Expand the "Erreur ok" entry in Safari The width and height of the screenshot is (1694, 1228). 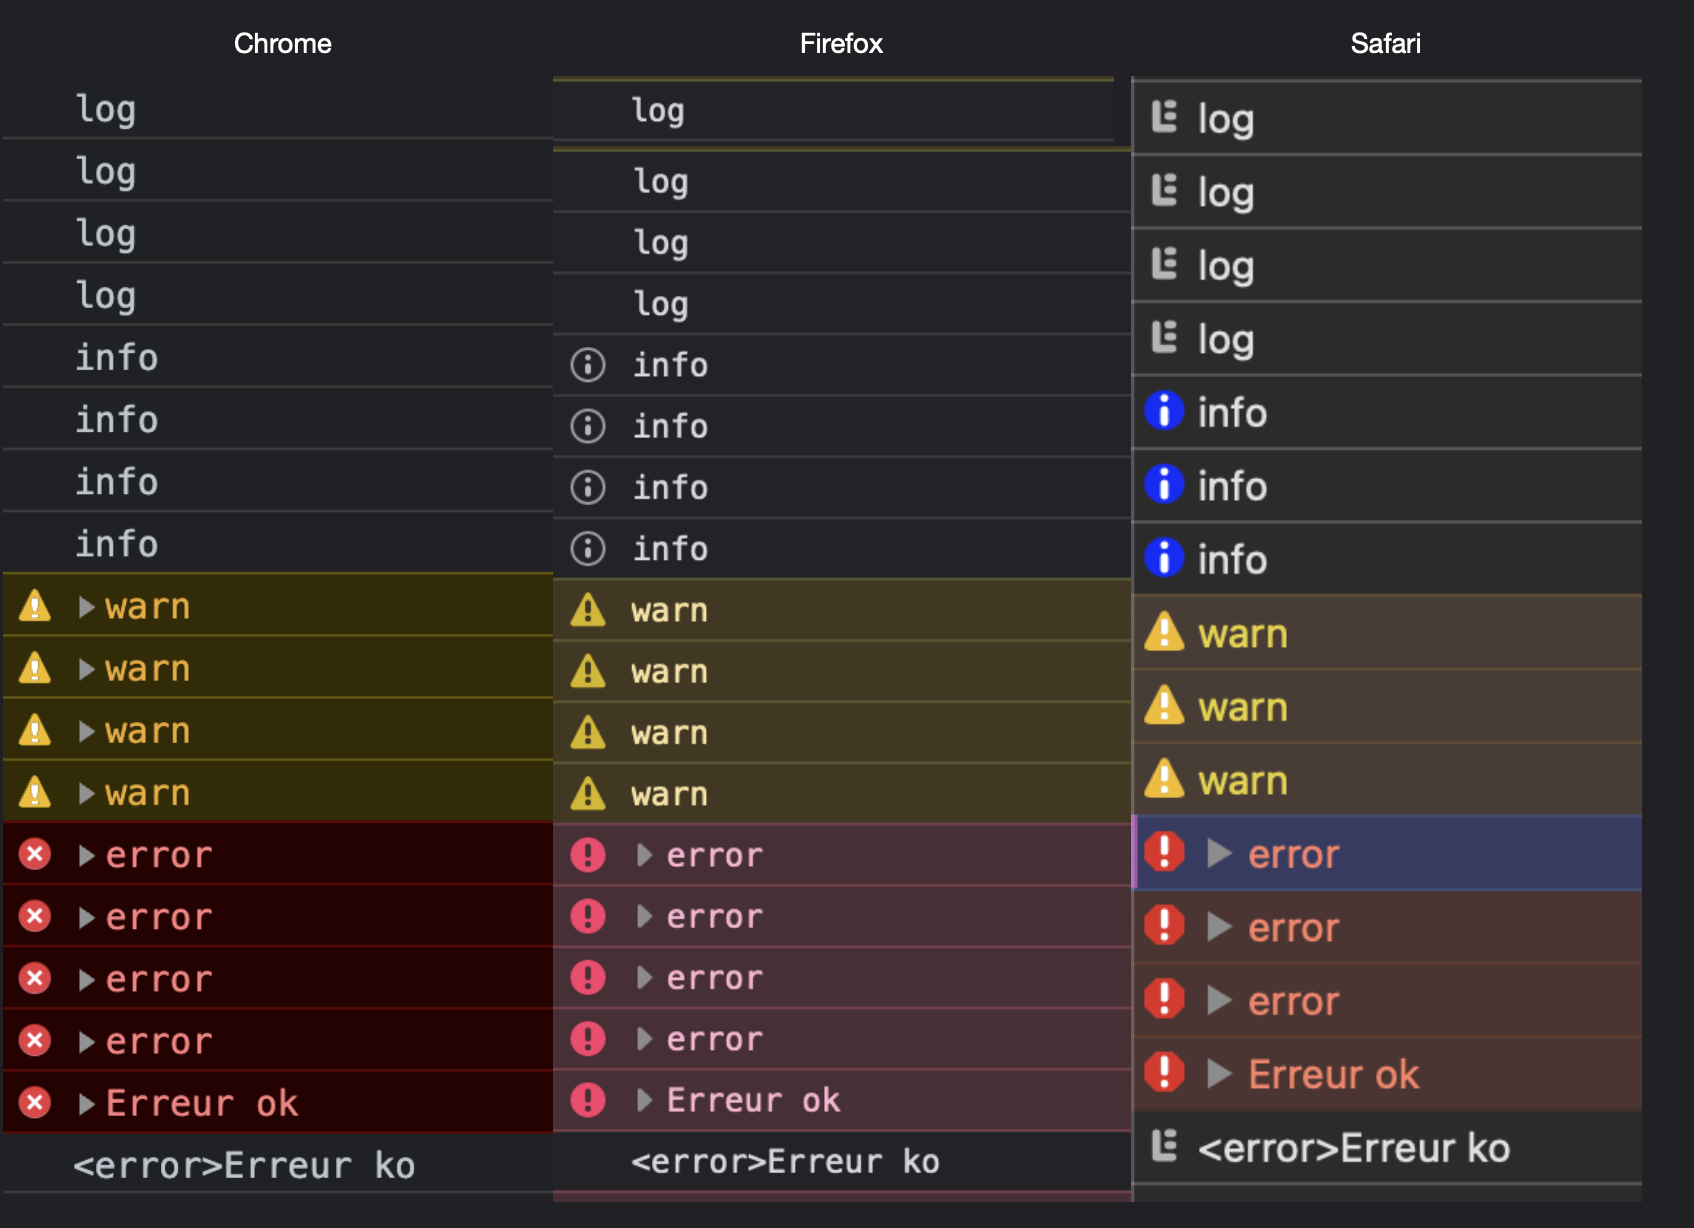point(1218,1073)
